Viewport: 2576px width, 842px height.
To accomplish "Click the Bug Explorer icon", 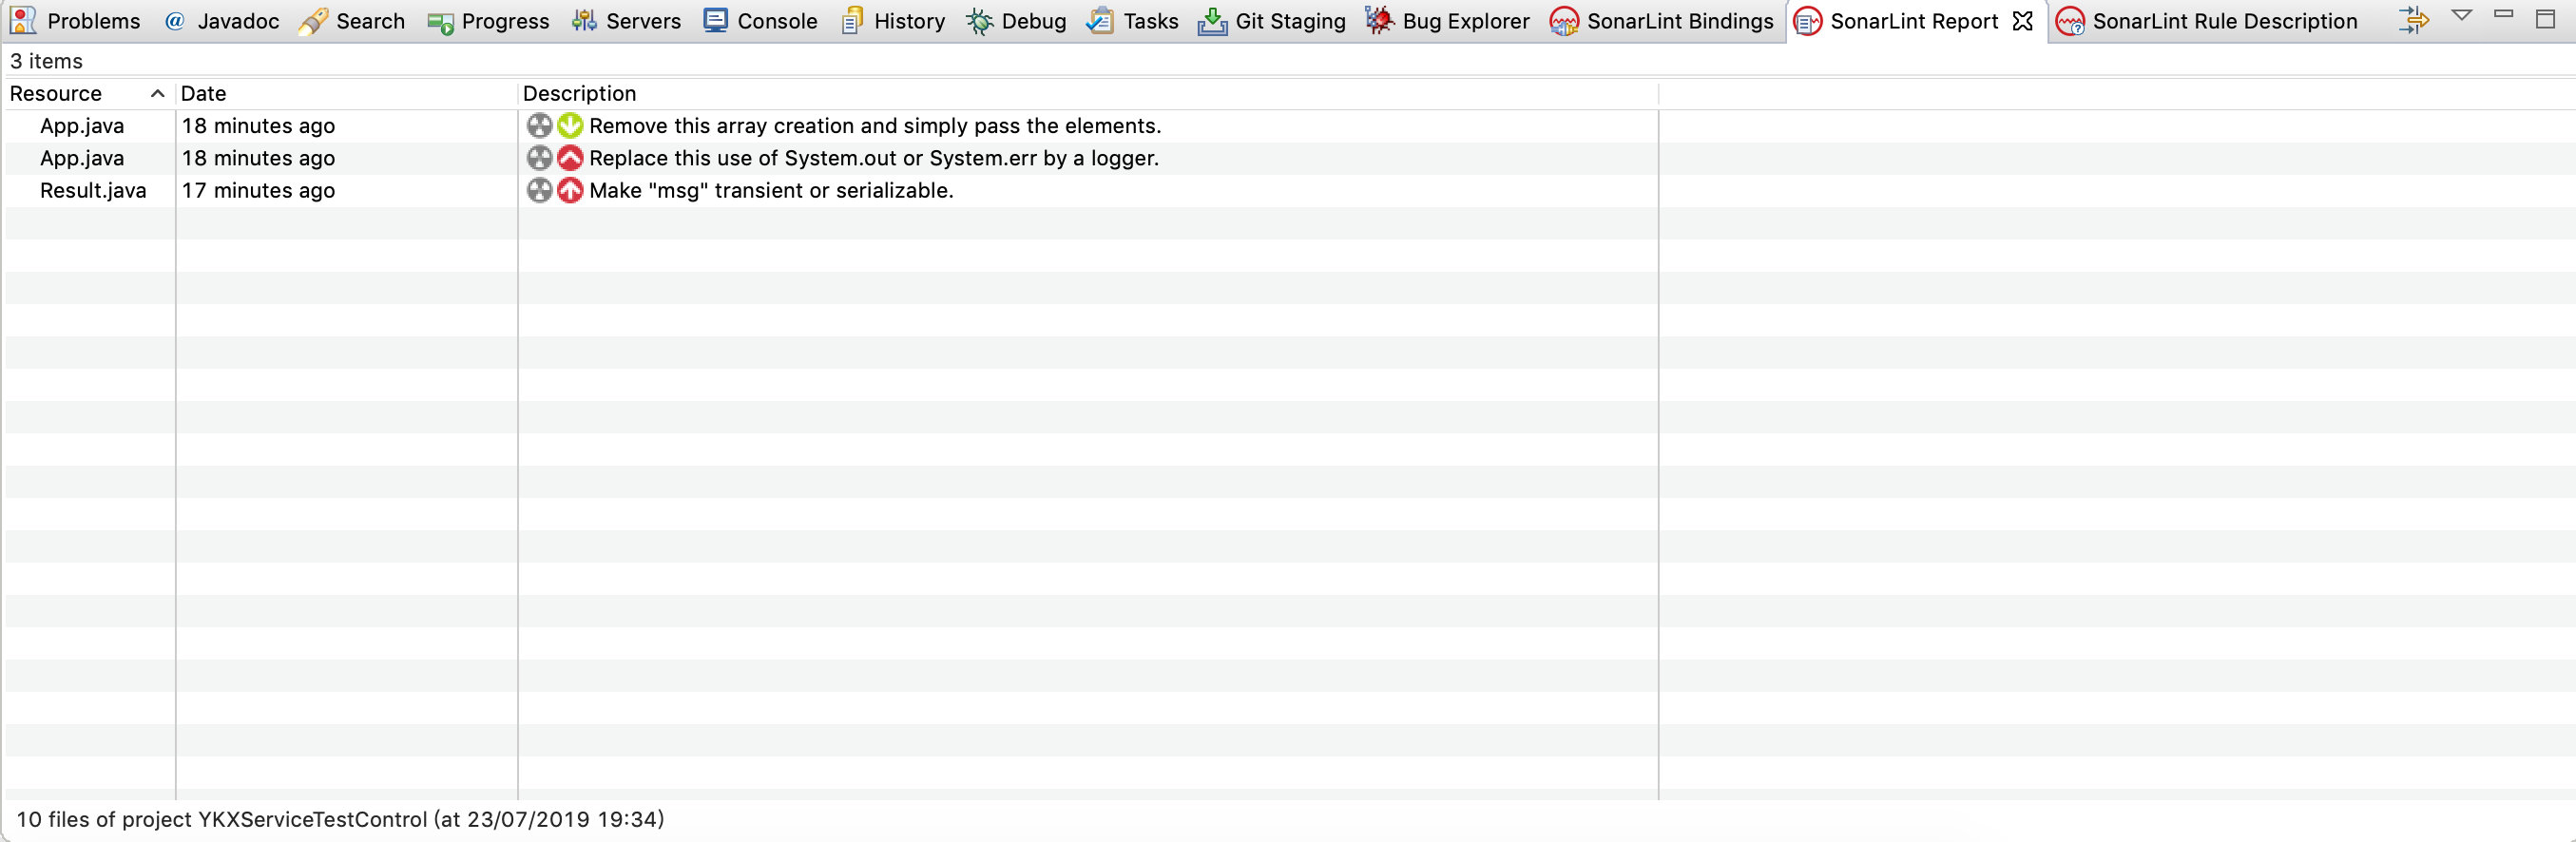I will [x=1379, y=20].
